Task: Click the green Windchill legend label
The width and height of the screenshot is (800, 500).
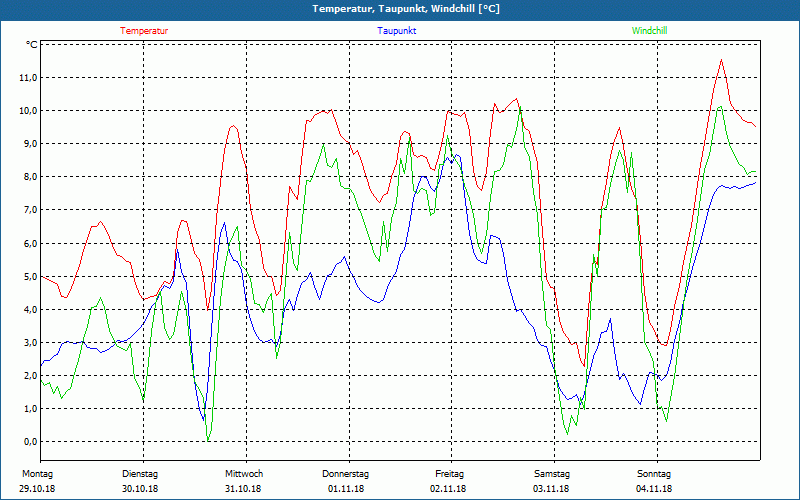Action: 649,31
